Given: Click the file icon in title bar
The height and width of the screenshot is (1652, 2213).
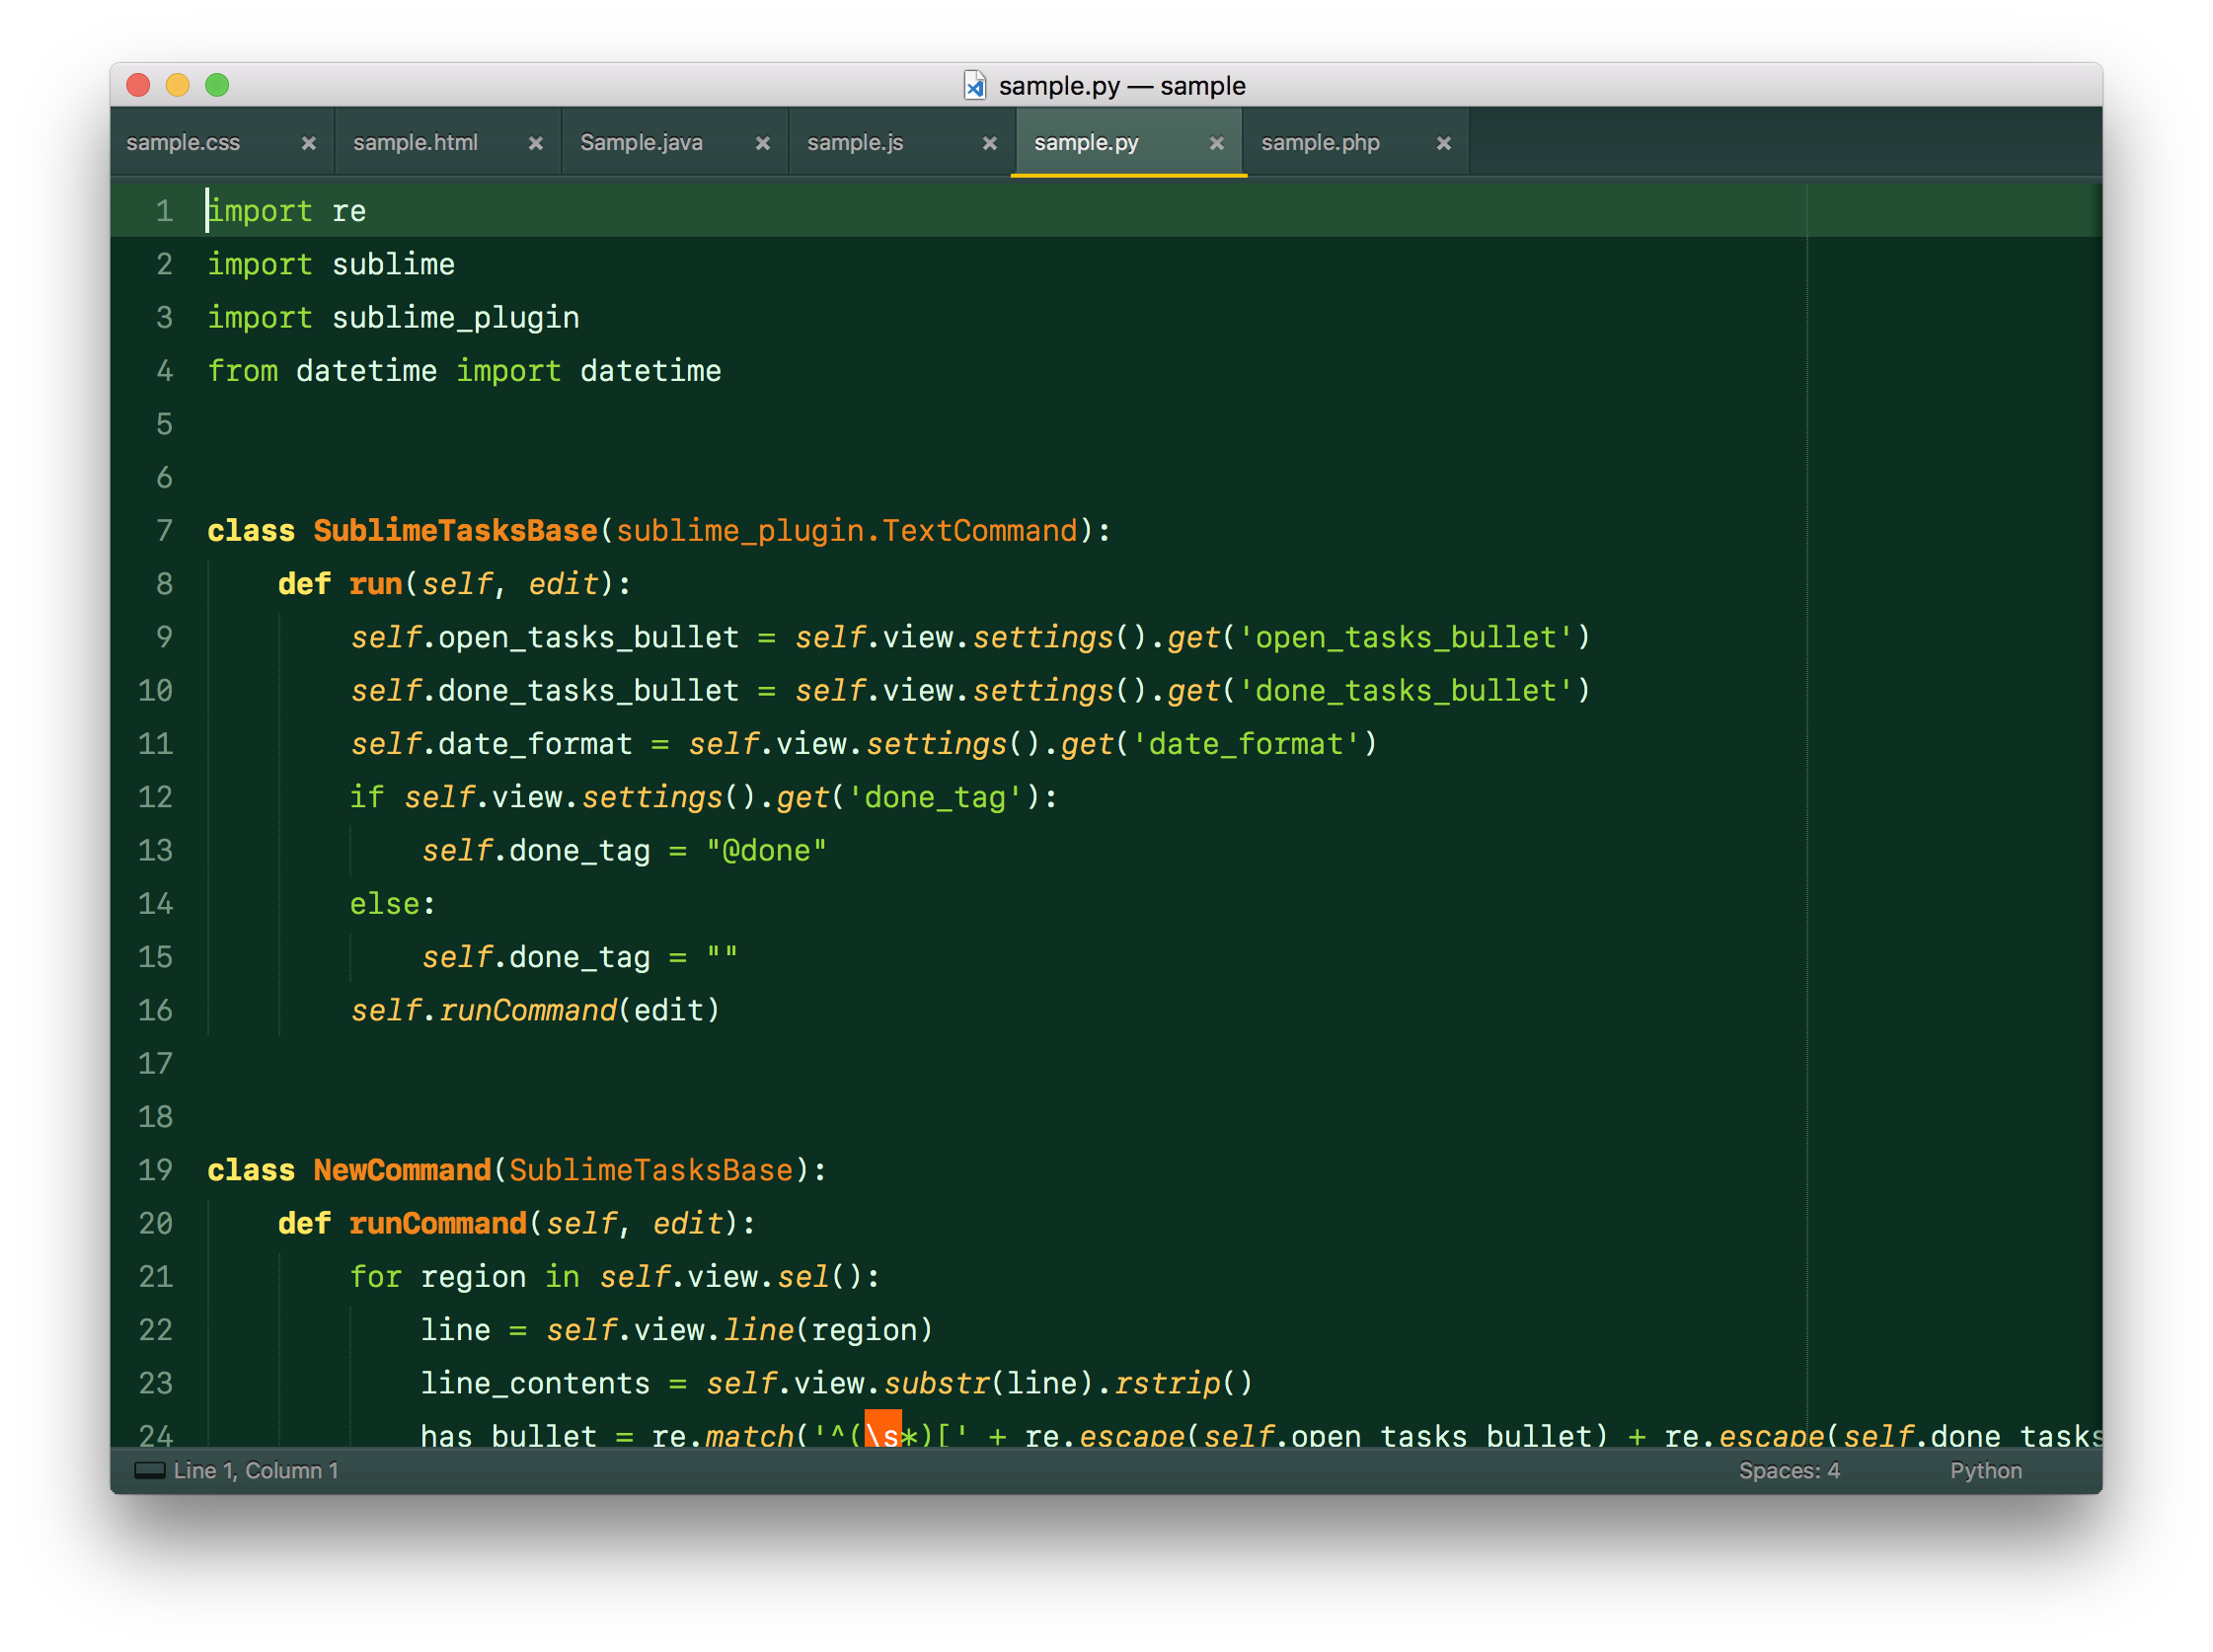Looking at the screenshot, I should point(974,86).
